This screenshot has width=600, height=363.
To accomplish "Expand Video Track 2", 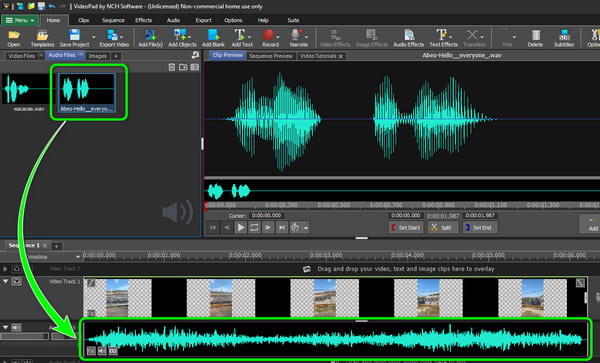I will 5,269.
